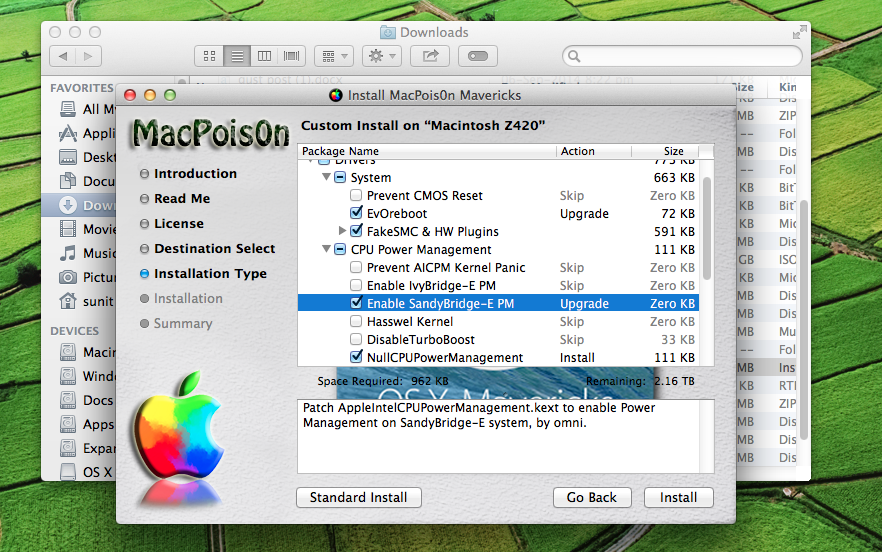Switch Finder to list view
This screenshot has width=882, height=552.
(x=237, y=56)
